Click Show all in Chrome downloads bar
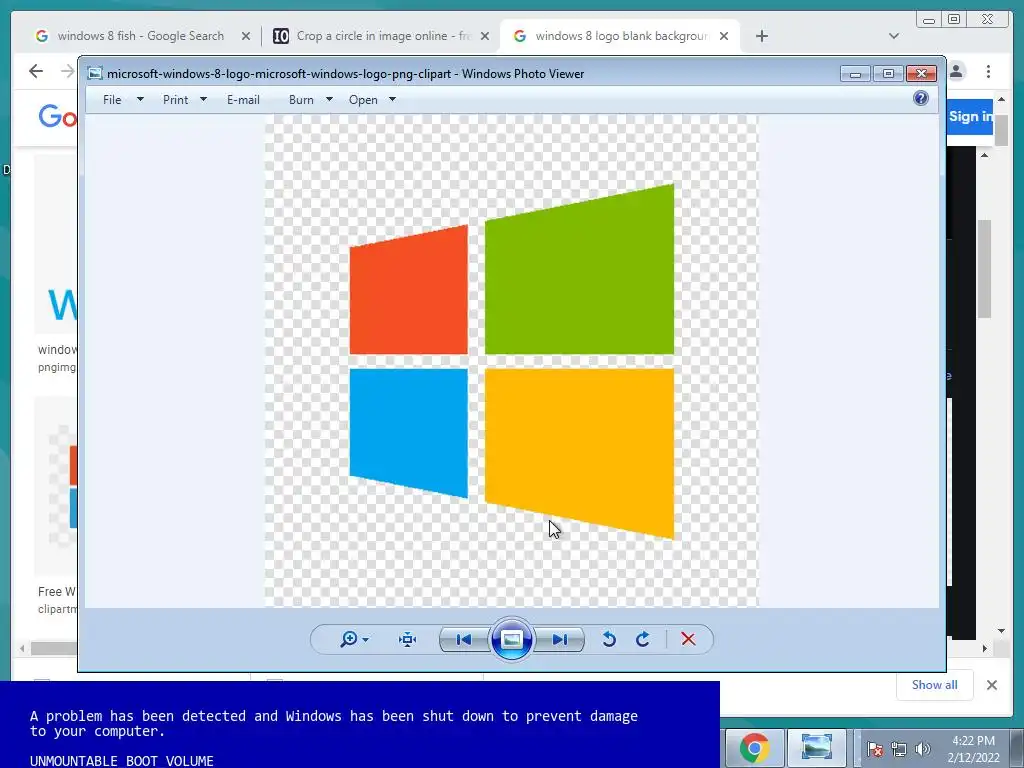This screenshot has height=768, width=1024. tap(935, 684)
